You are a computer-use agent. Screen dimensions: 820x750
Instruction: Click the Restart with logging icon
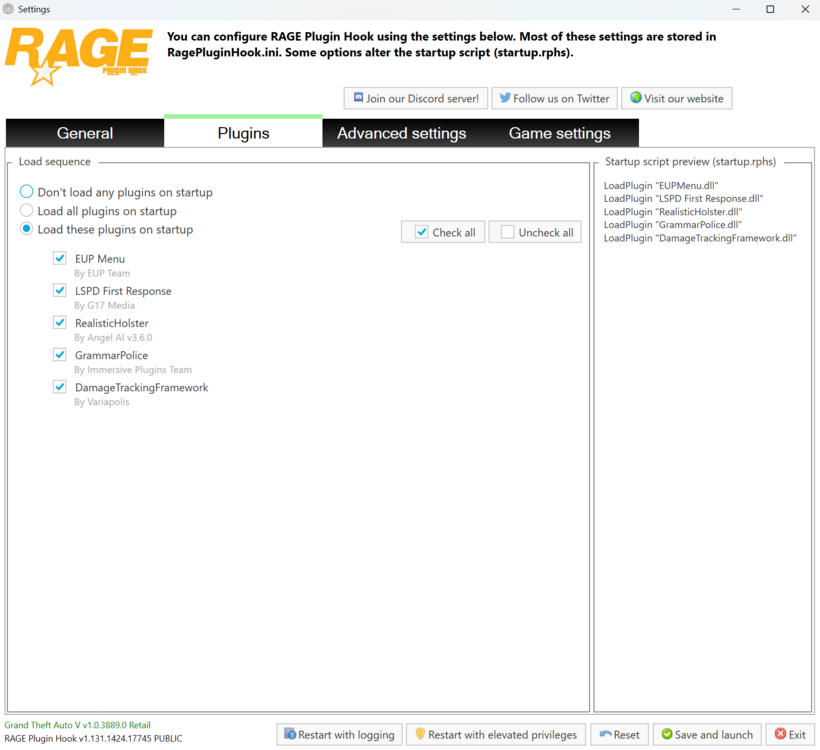click(290, 734)
